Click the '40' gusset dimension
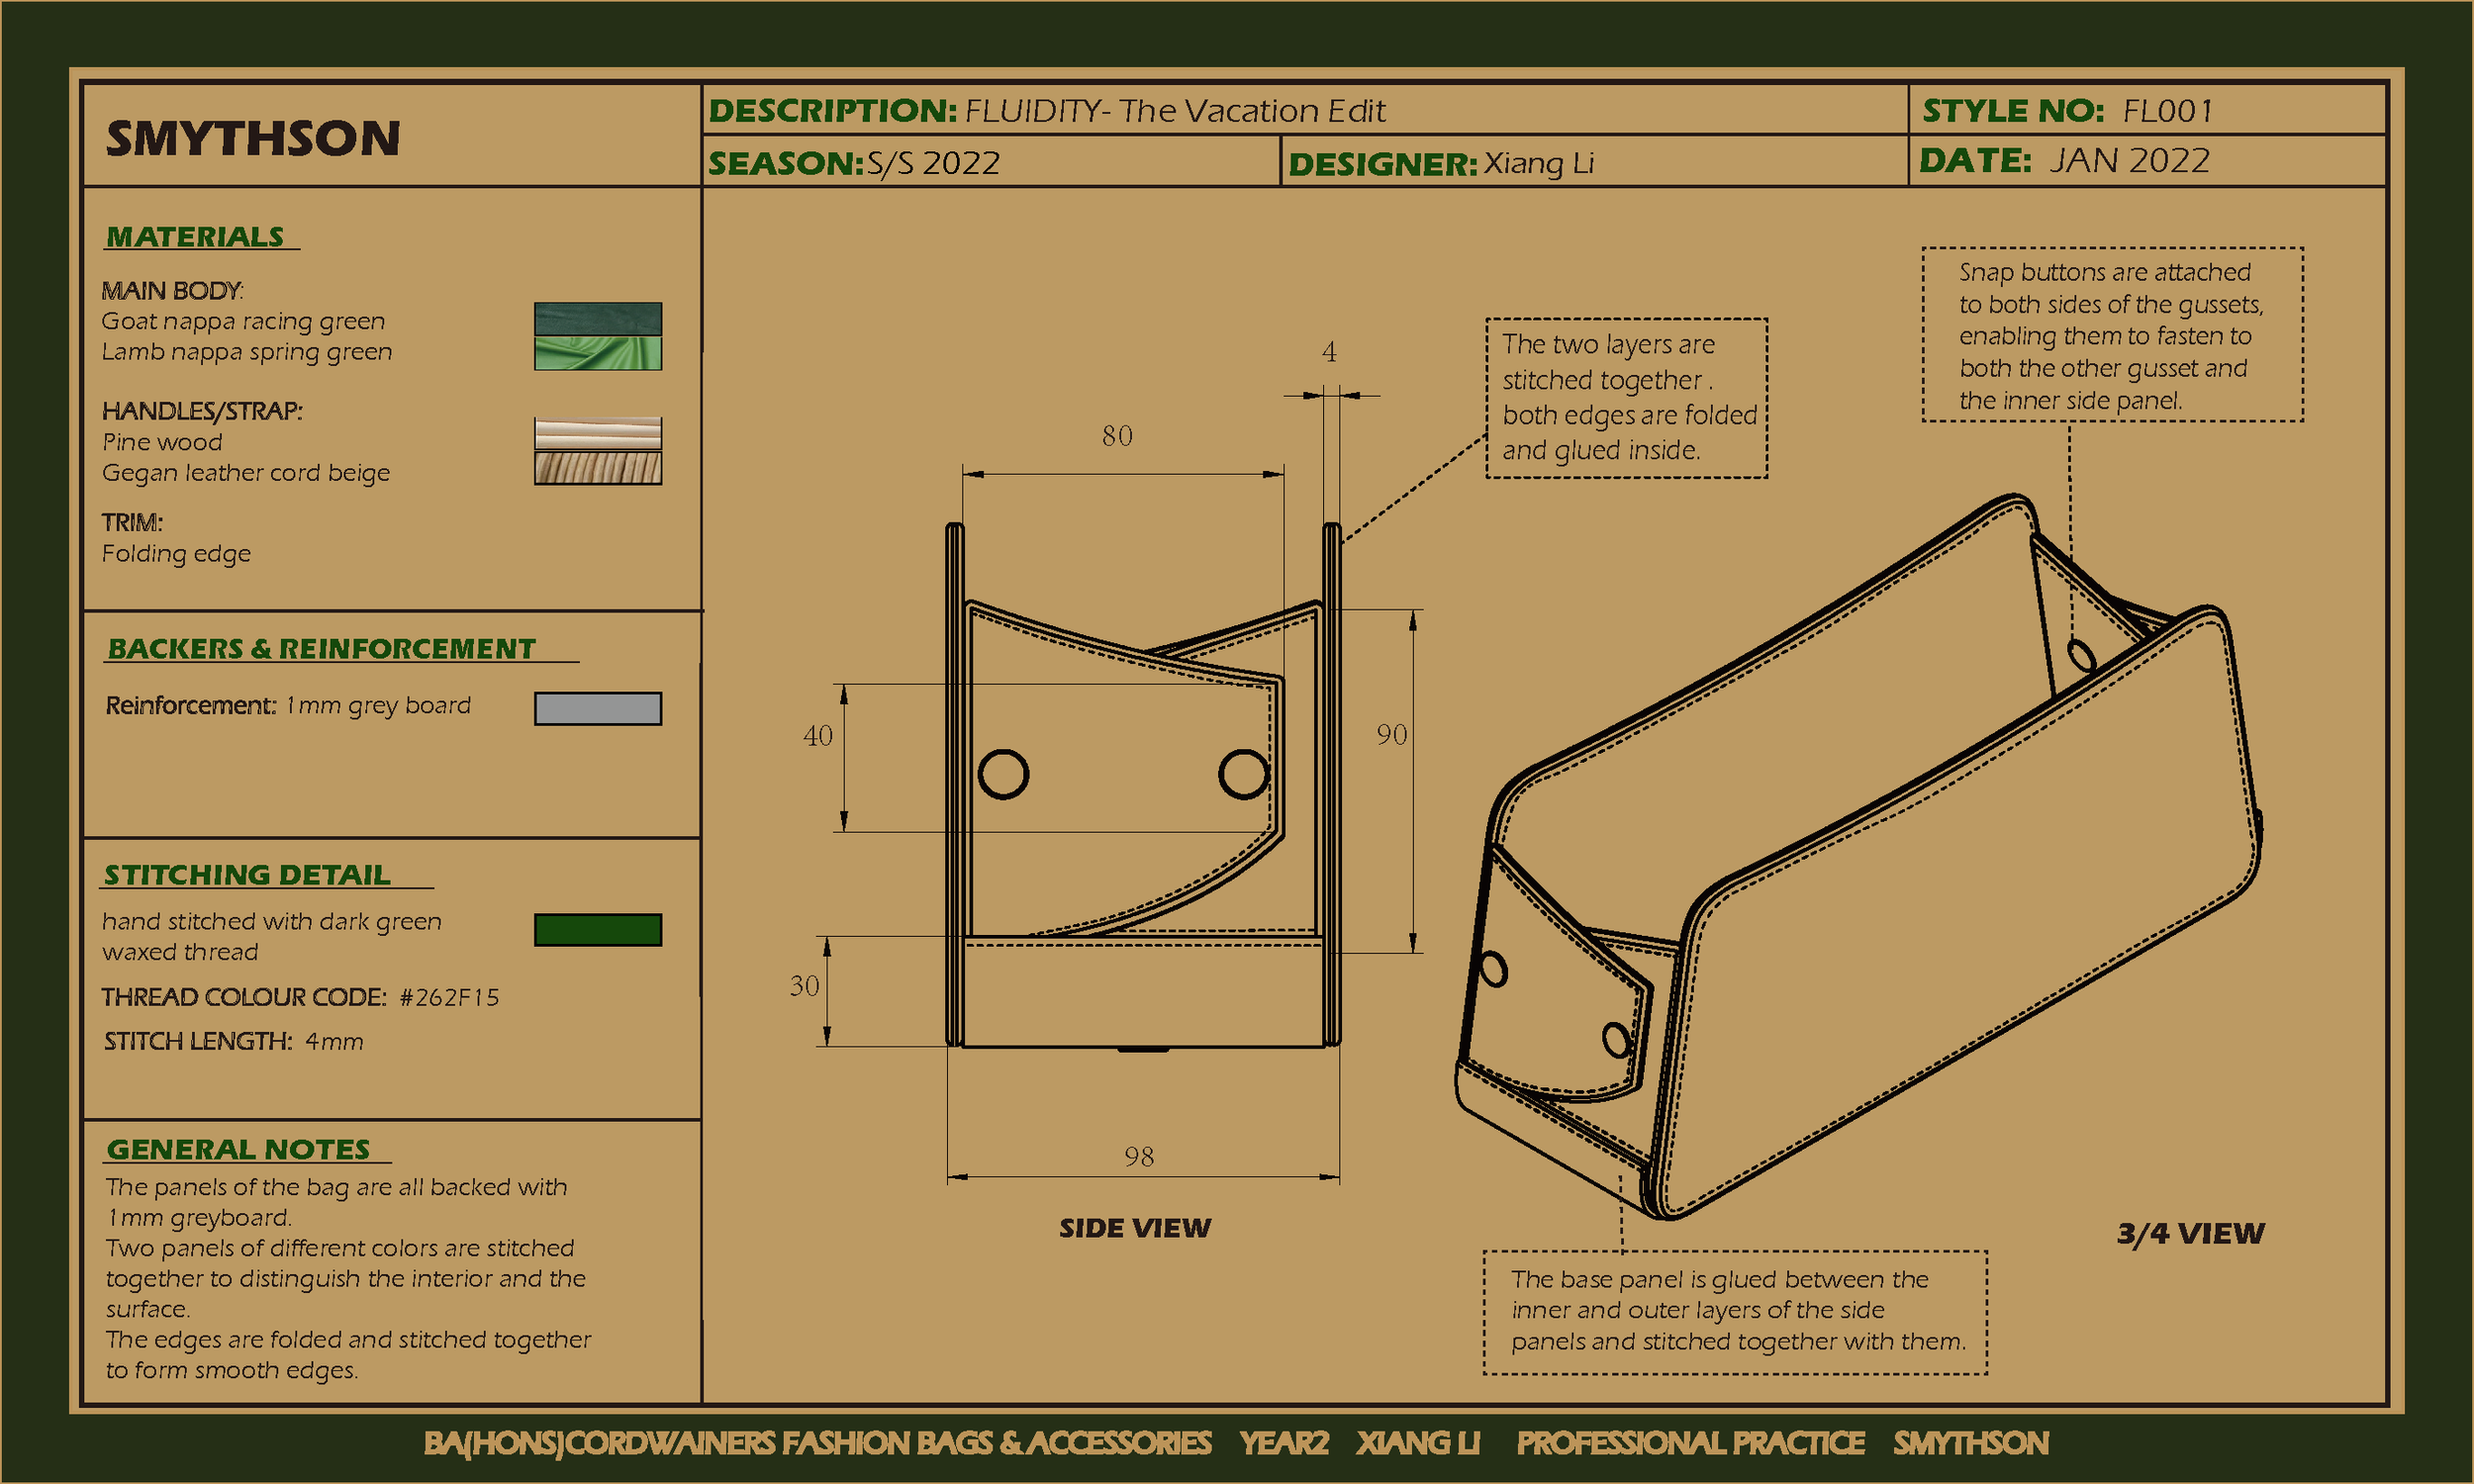 tap(818, 735)
